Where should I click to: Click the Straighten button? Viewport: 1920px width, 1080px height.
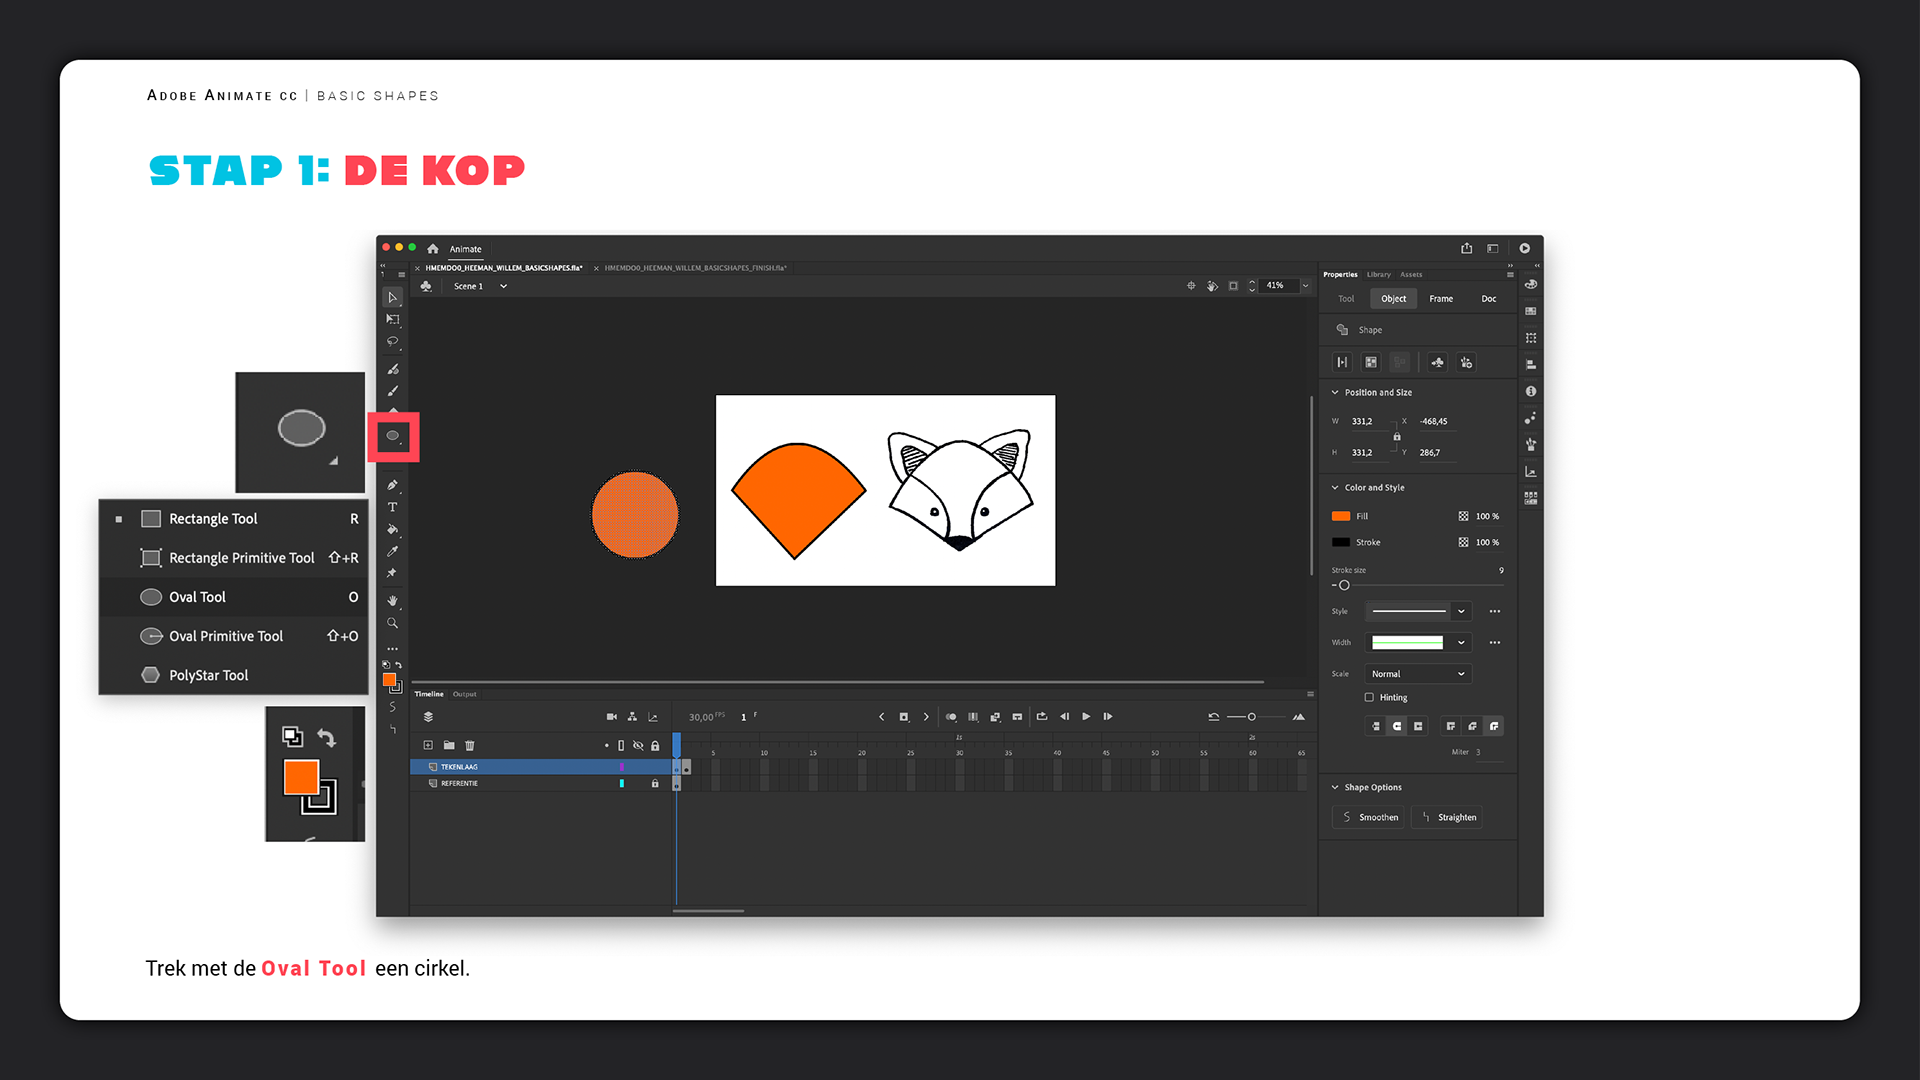[x=1448, y=817]
